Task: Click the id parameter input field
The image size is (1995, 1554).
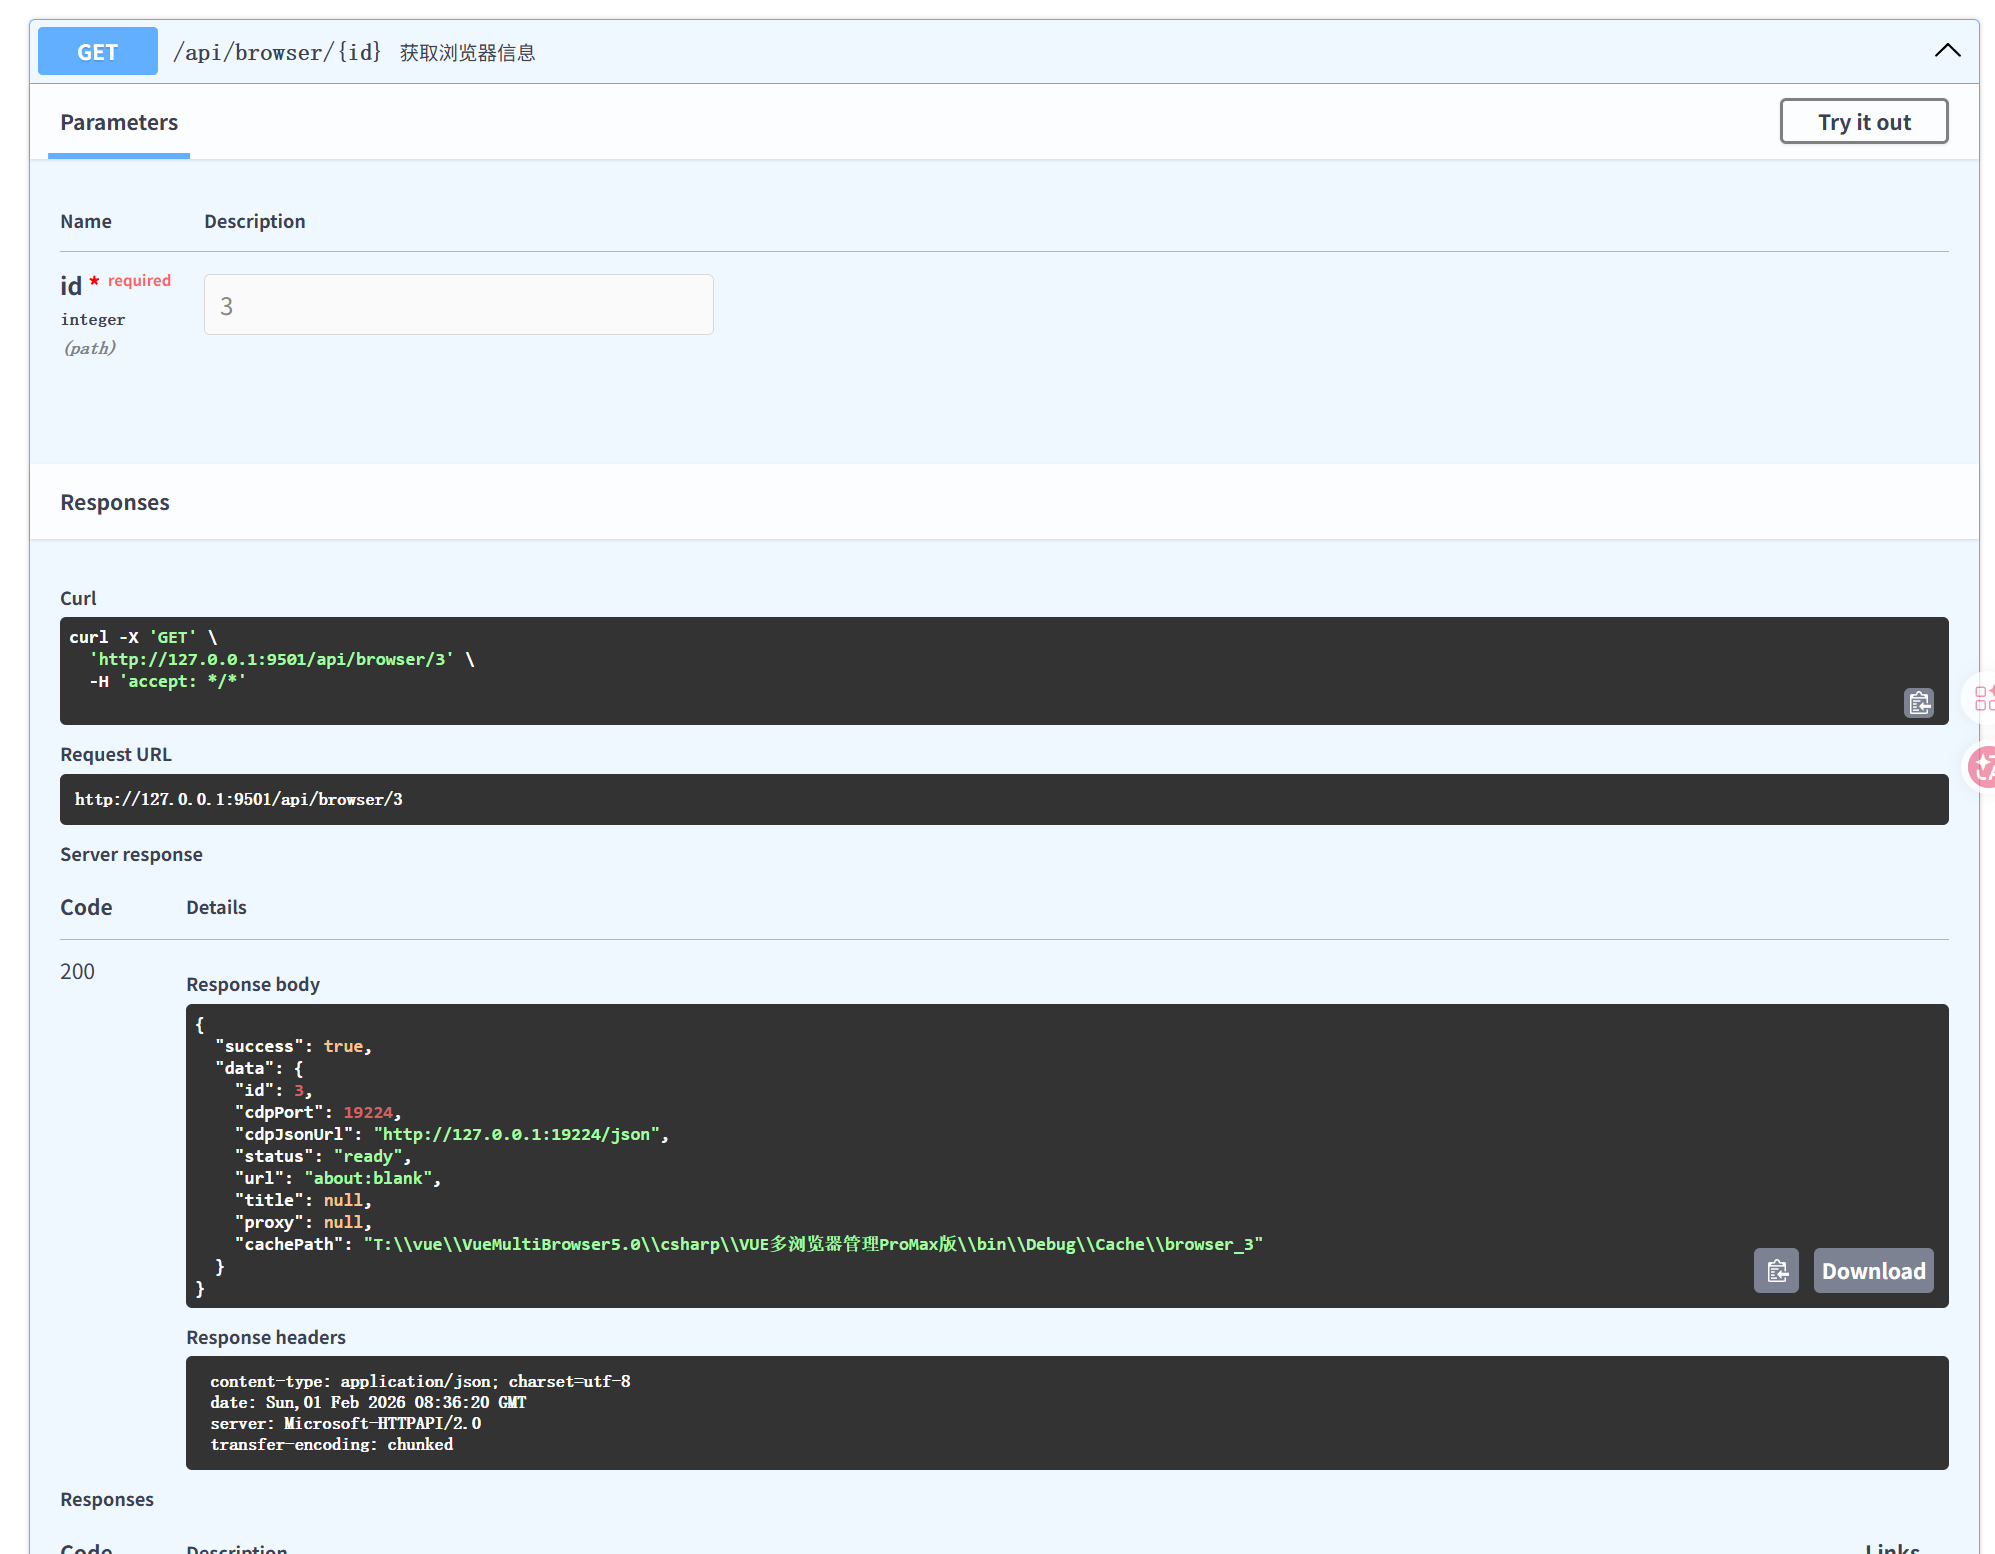Action: click(458, 305)
